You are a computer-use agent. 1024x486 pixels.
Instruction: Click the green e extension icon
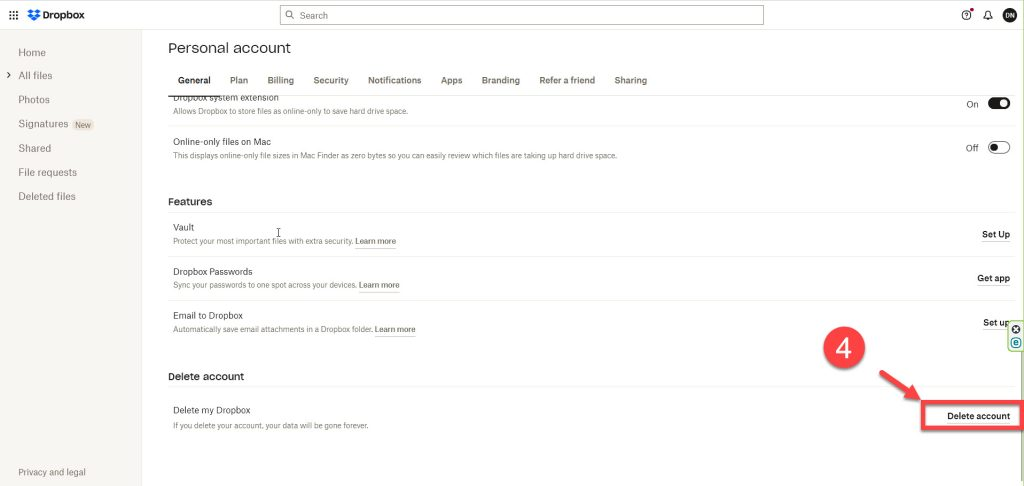pos(1016,342)
